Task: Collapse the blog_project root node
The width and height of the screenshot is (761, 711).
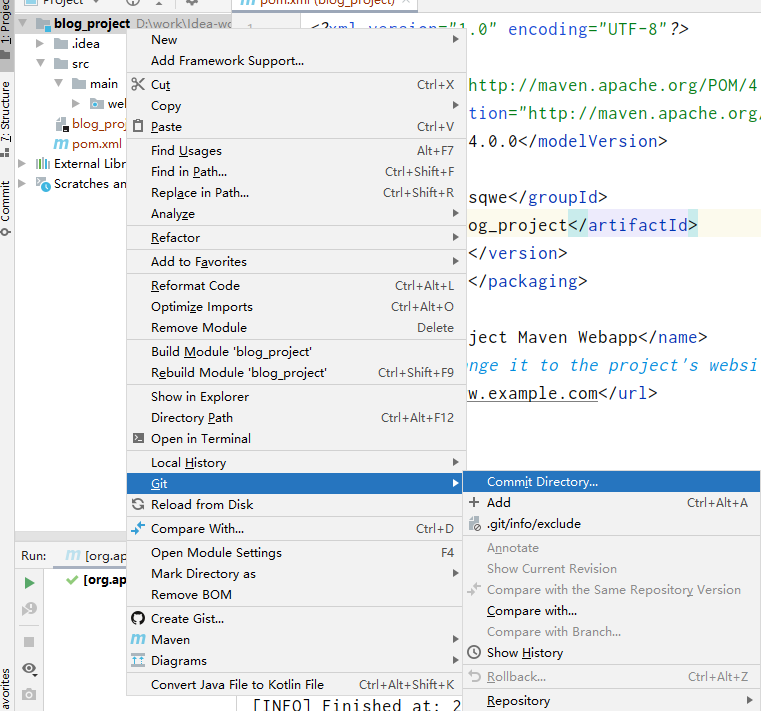Action: (22, 23)
